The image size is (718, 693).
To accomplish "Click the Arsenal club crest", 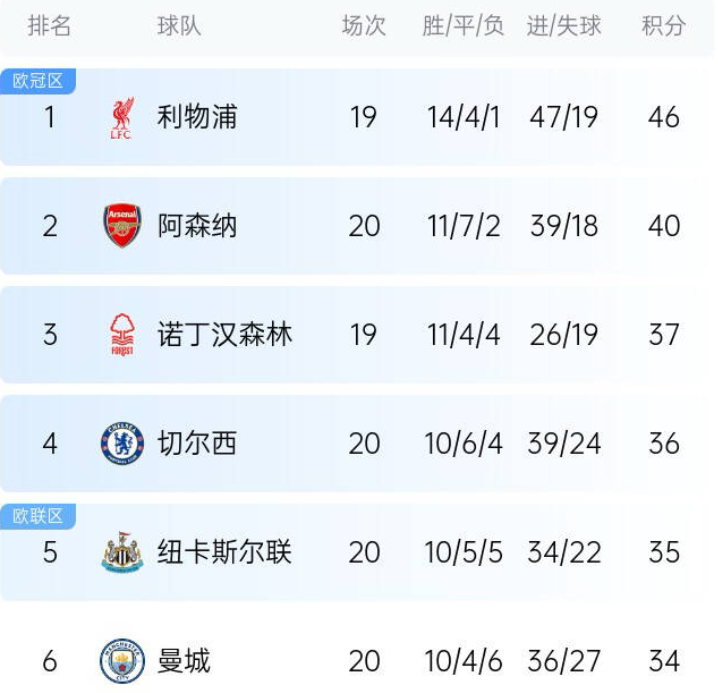I will tap(122, 226).
